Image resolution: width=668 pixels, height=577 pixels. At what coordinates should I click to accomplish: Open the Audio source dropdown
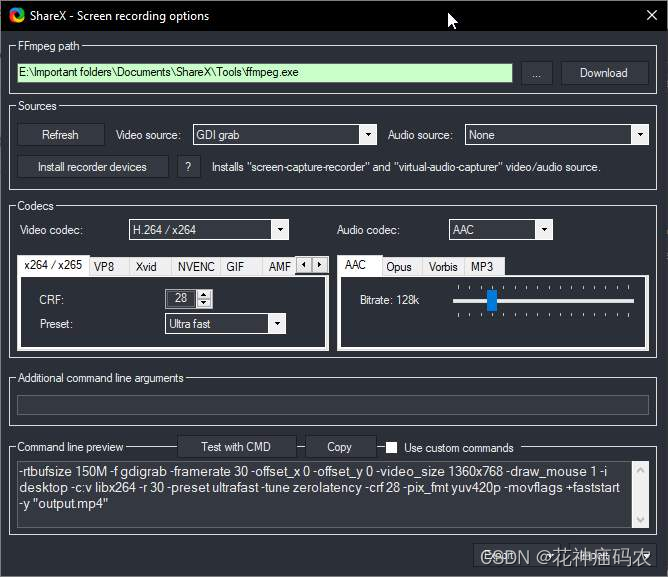pos(556,135)
